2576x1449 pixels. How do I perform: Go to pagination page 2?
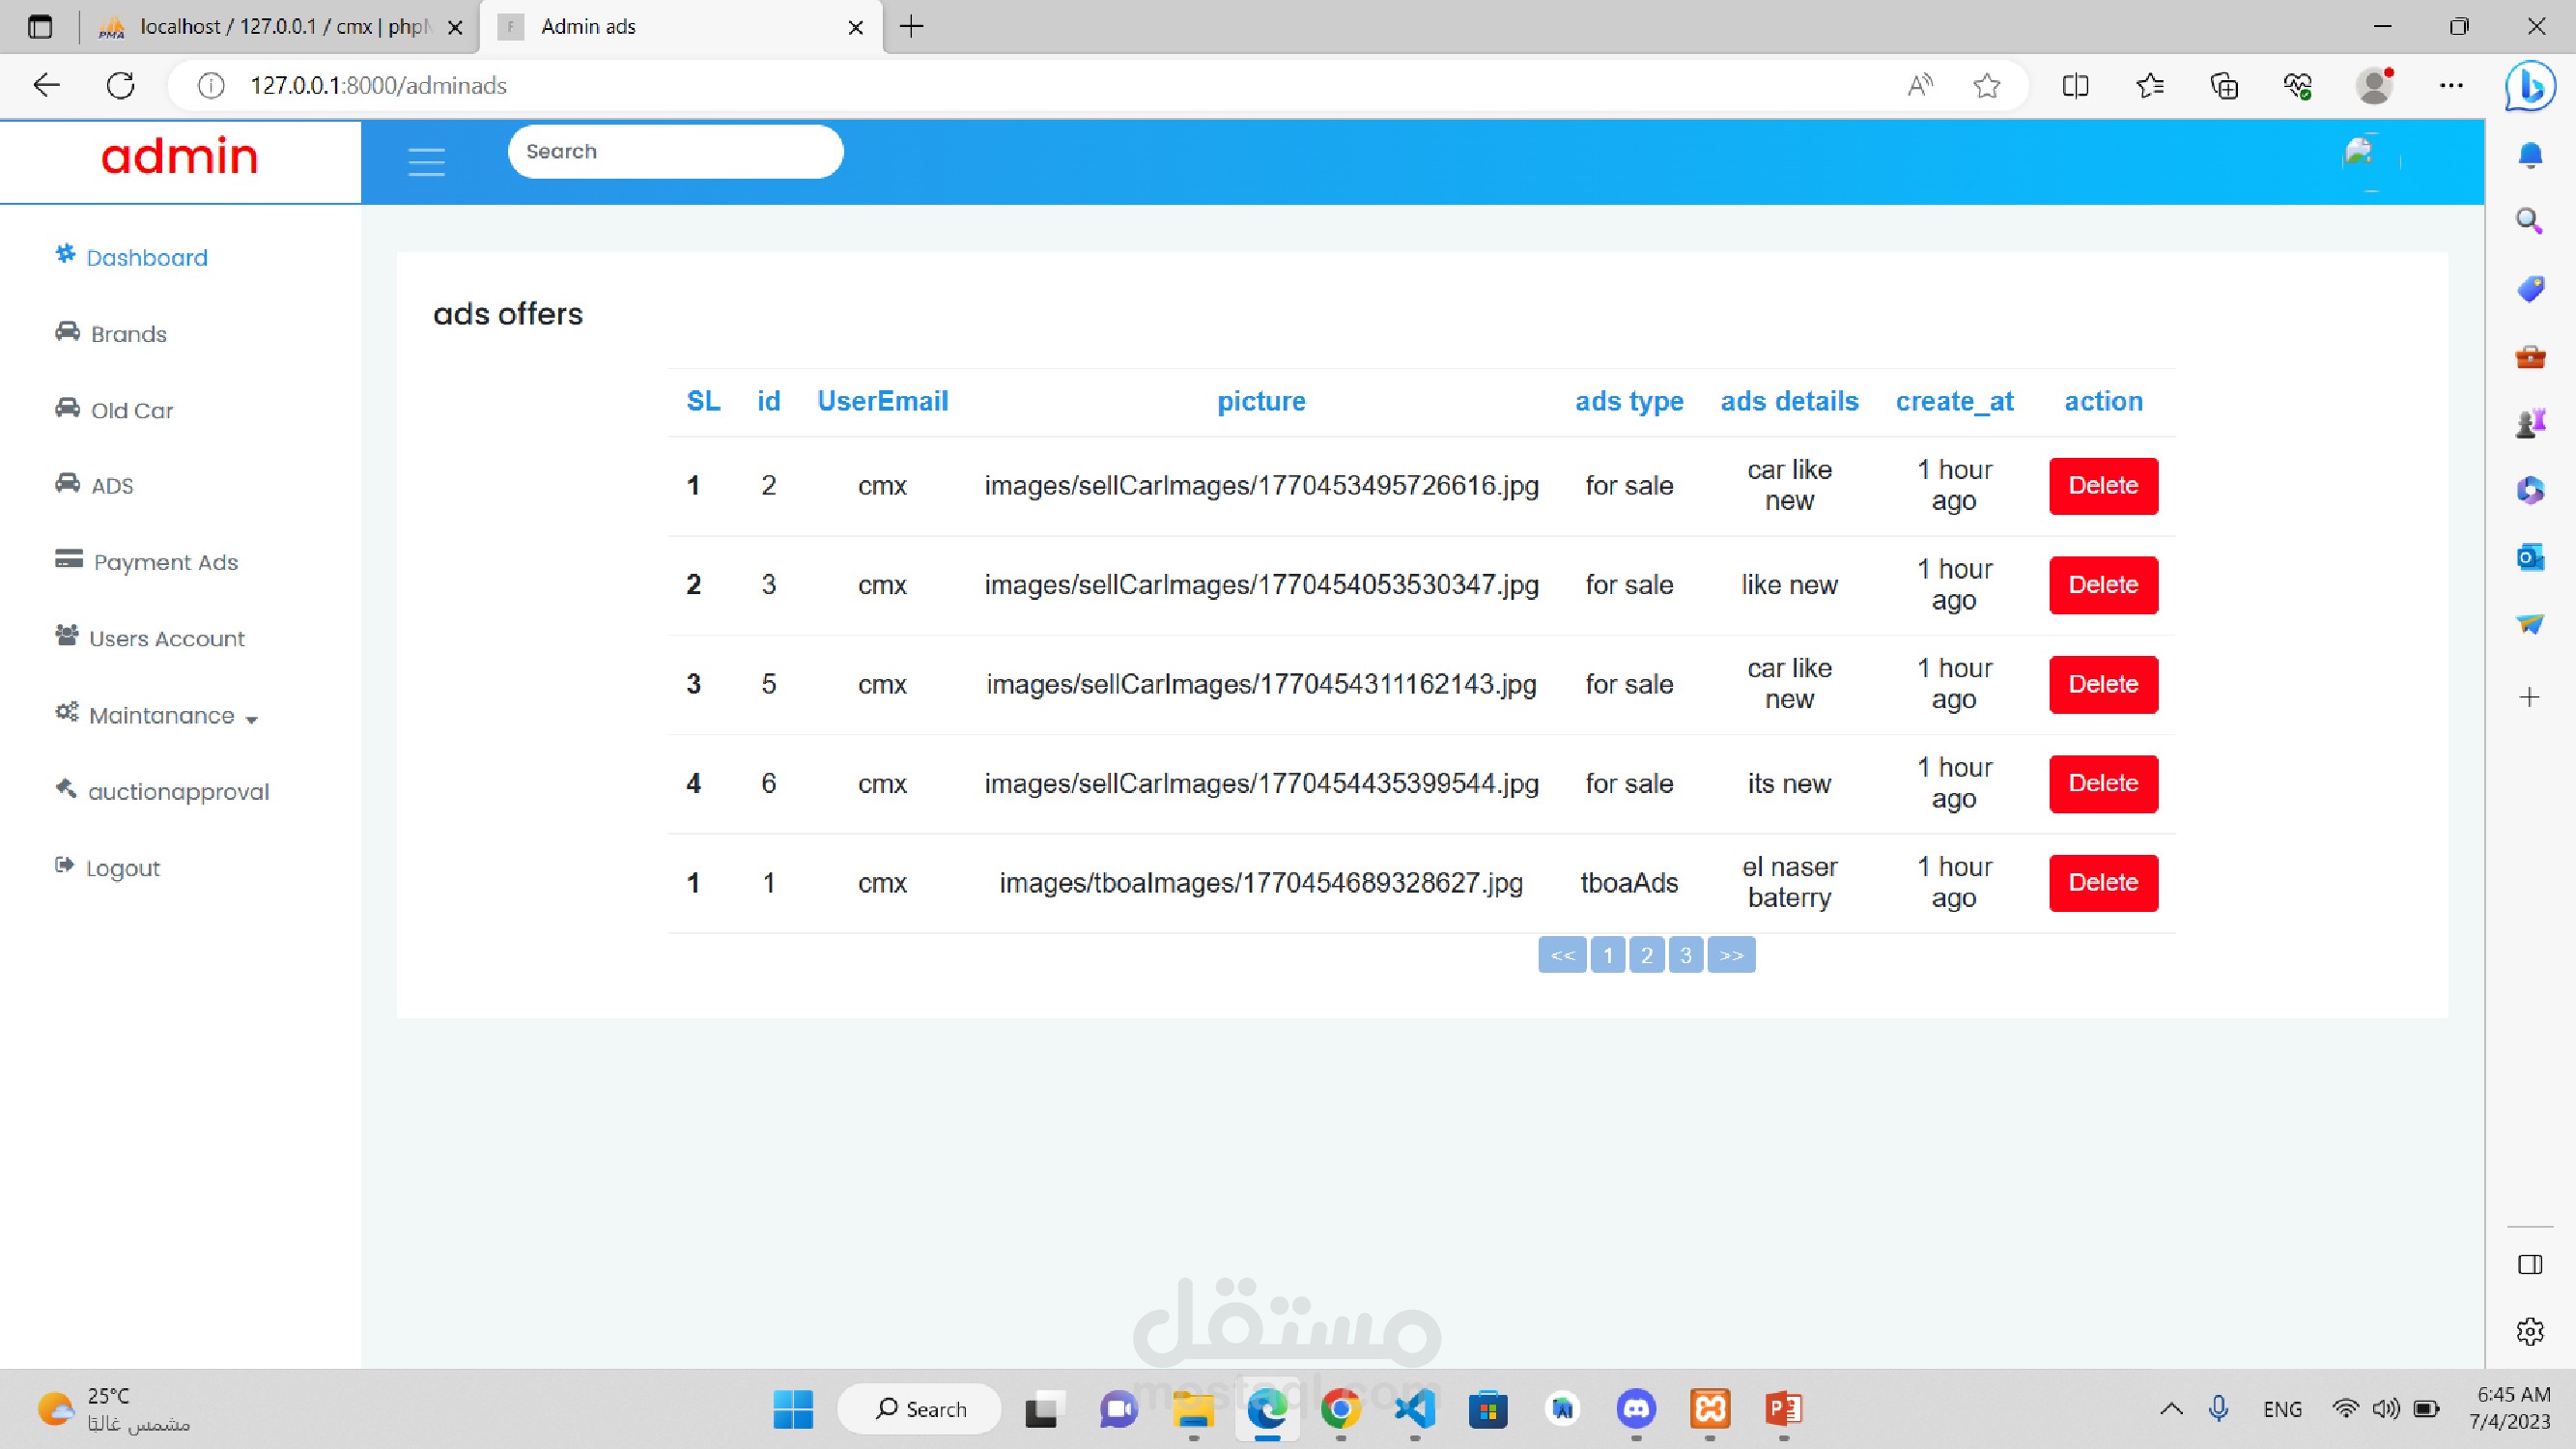(1646, 955)
